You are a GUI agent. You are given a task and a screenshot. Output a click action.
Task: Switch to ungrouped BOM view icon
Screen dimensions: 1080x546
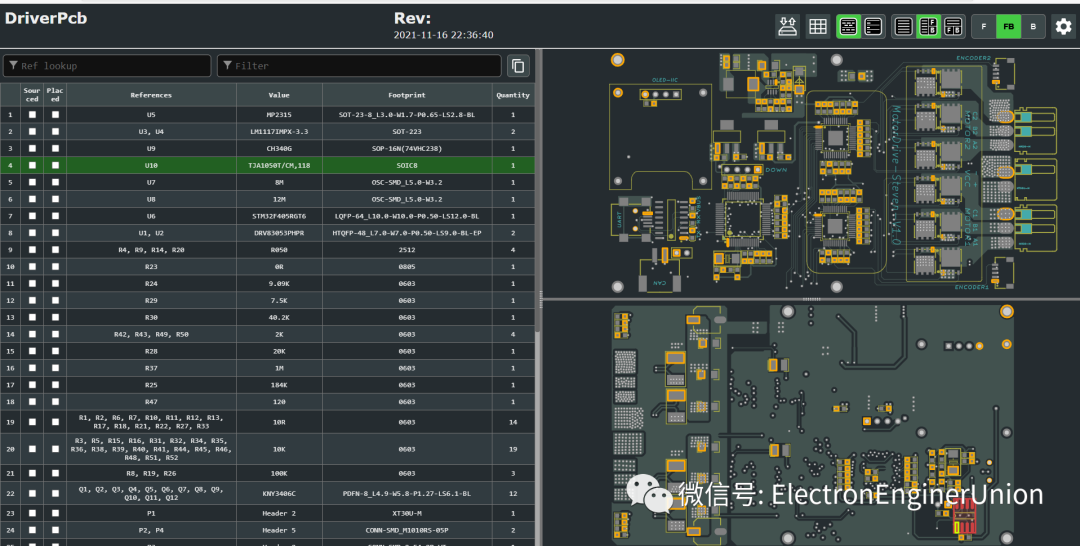pos(873,27)
